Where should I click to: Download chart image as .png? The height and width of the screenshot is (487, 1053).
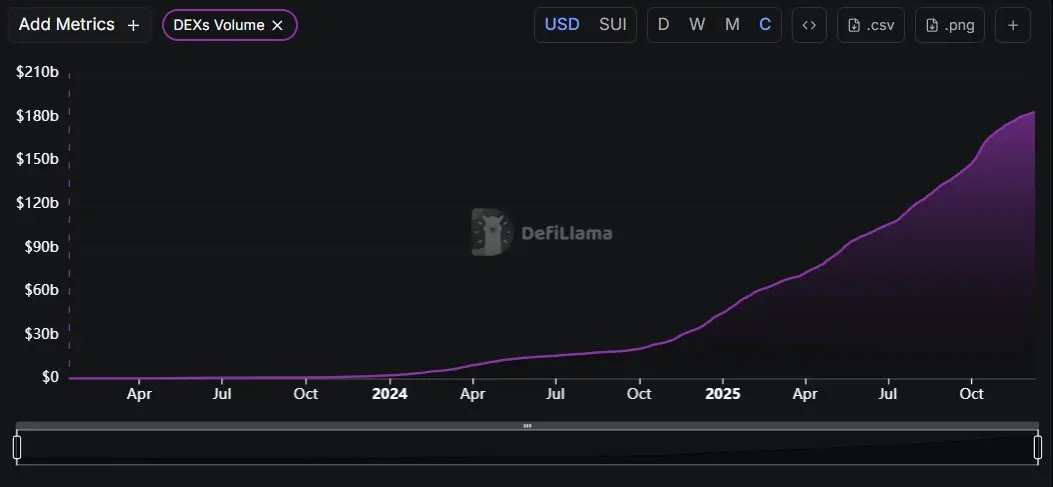pos(950,25)
